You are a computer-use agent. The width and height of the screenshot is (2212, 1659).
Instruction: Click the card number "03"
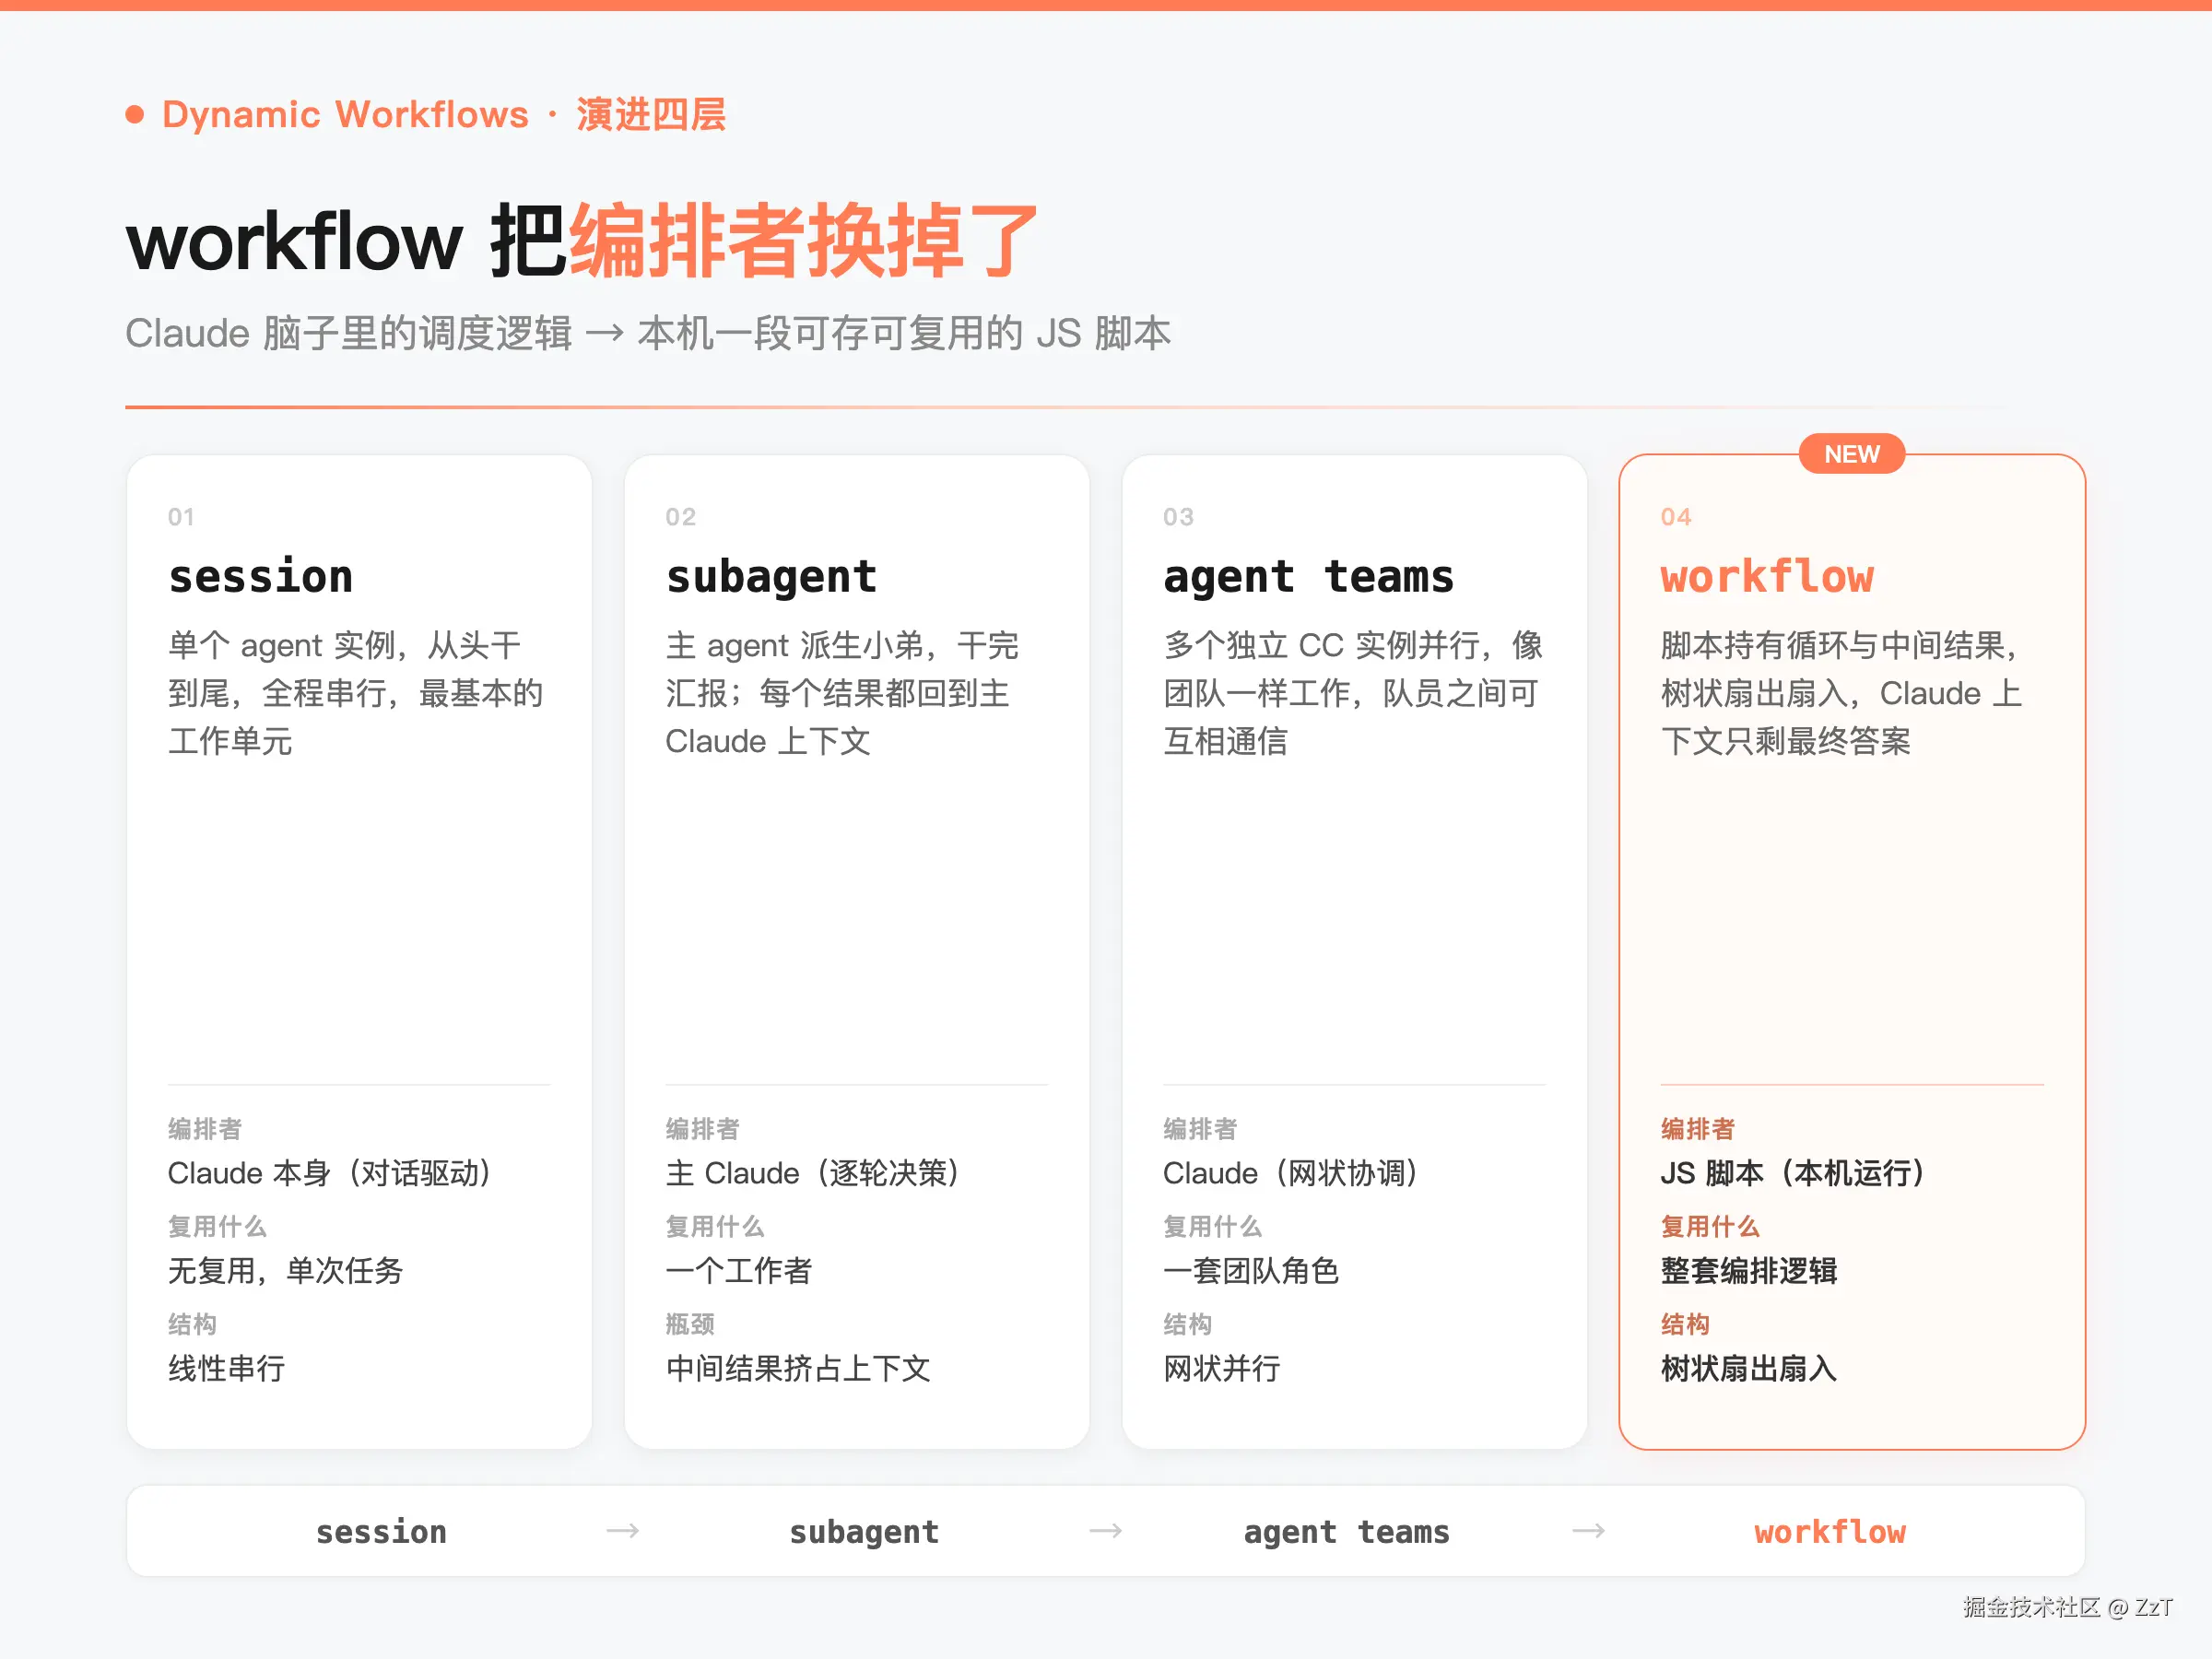[x=1178, y=517]
